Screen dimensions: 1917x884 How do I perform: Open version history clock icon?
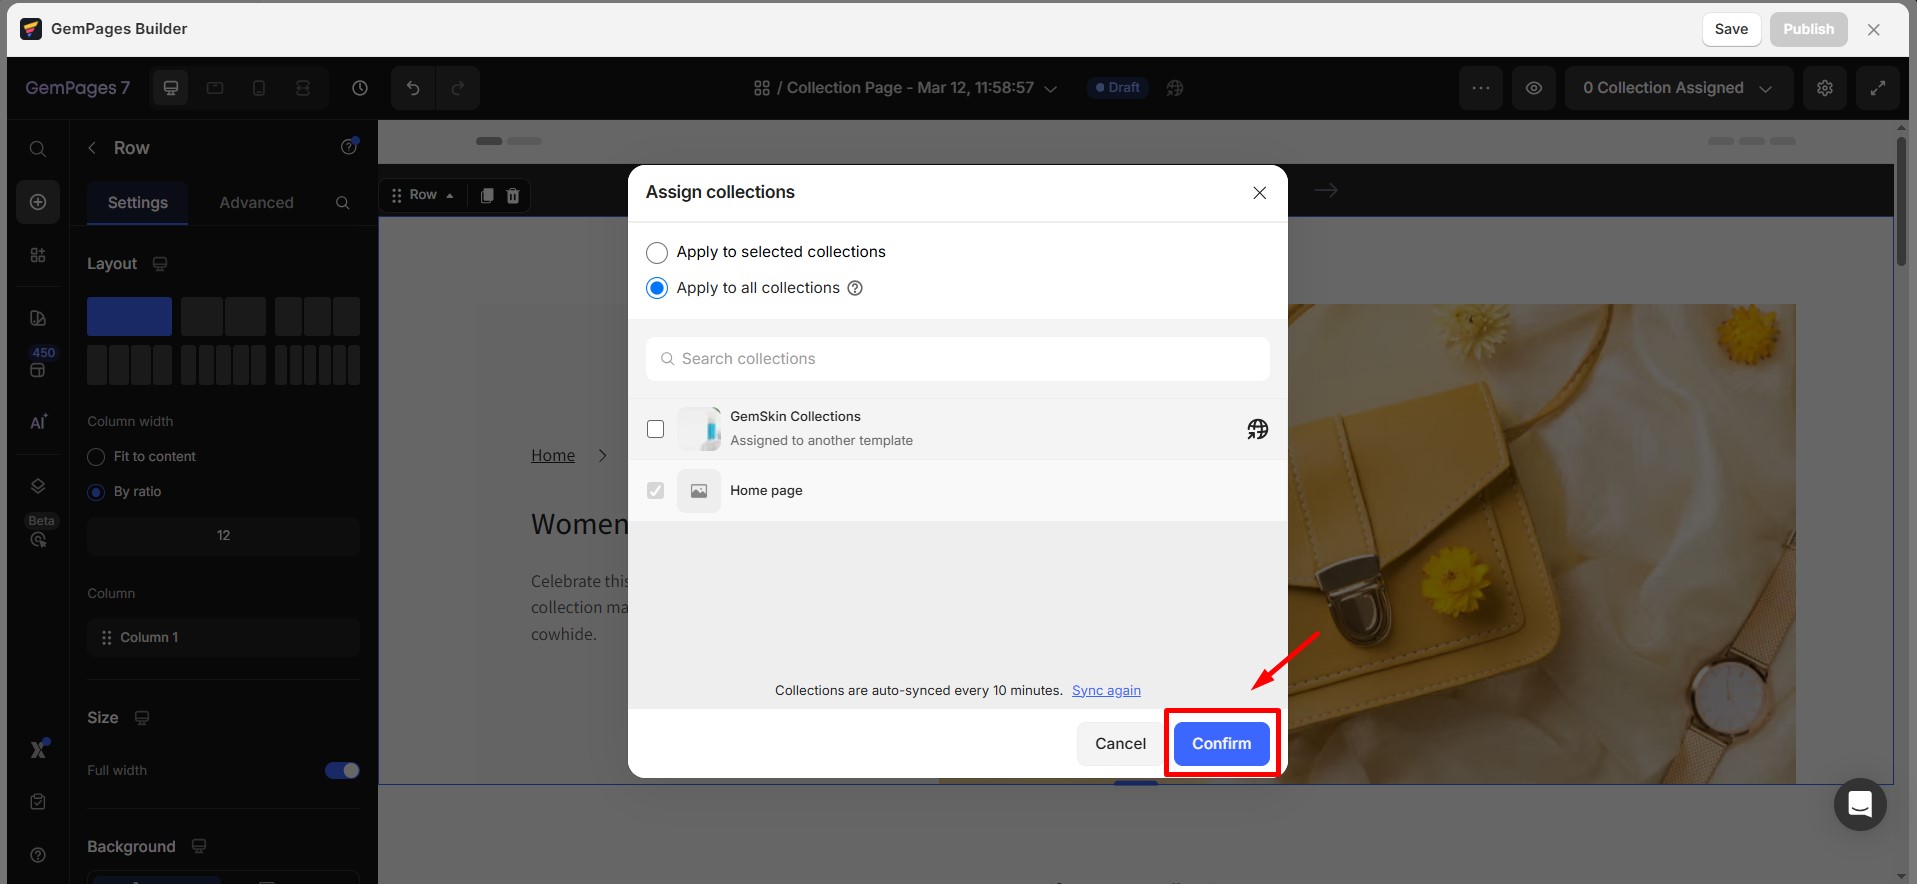pyautogui.click(x=360, y=88)
